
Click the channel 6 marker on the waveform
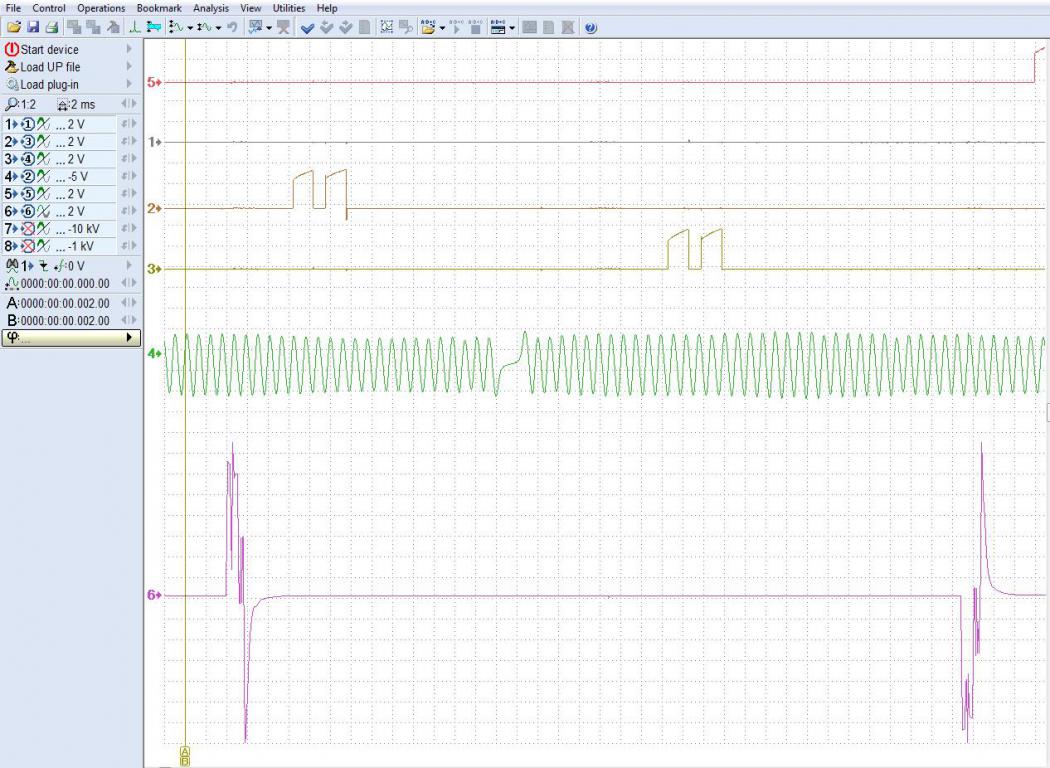tap(153, 595)
